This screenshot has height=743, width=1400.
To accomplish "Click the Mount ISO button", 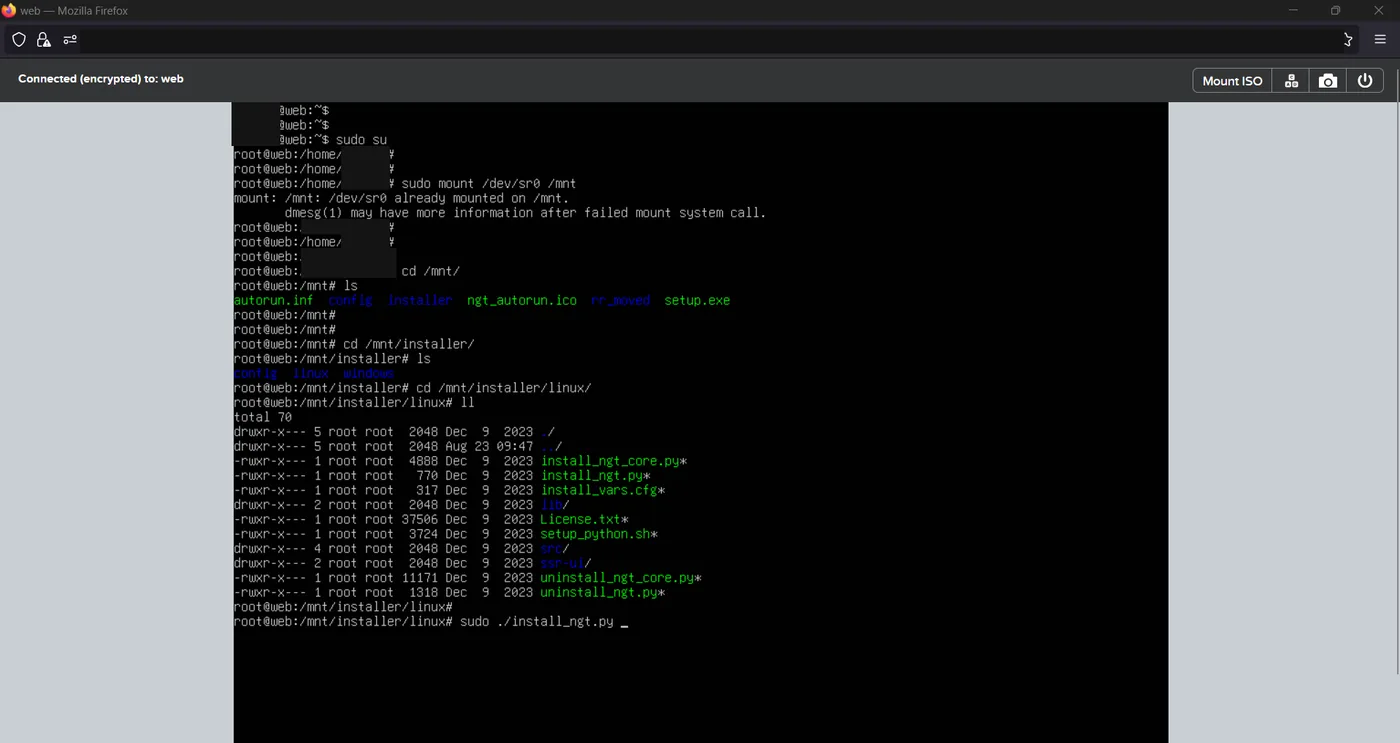I will [1232, 81].
